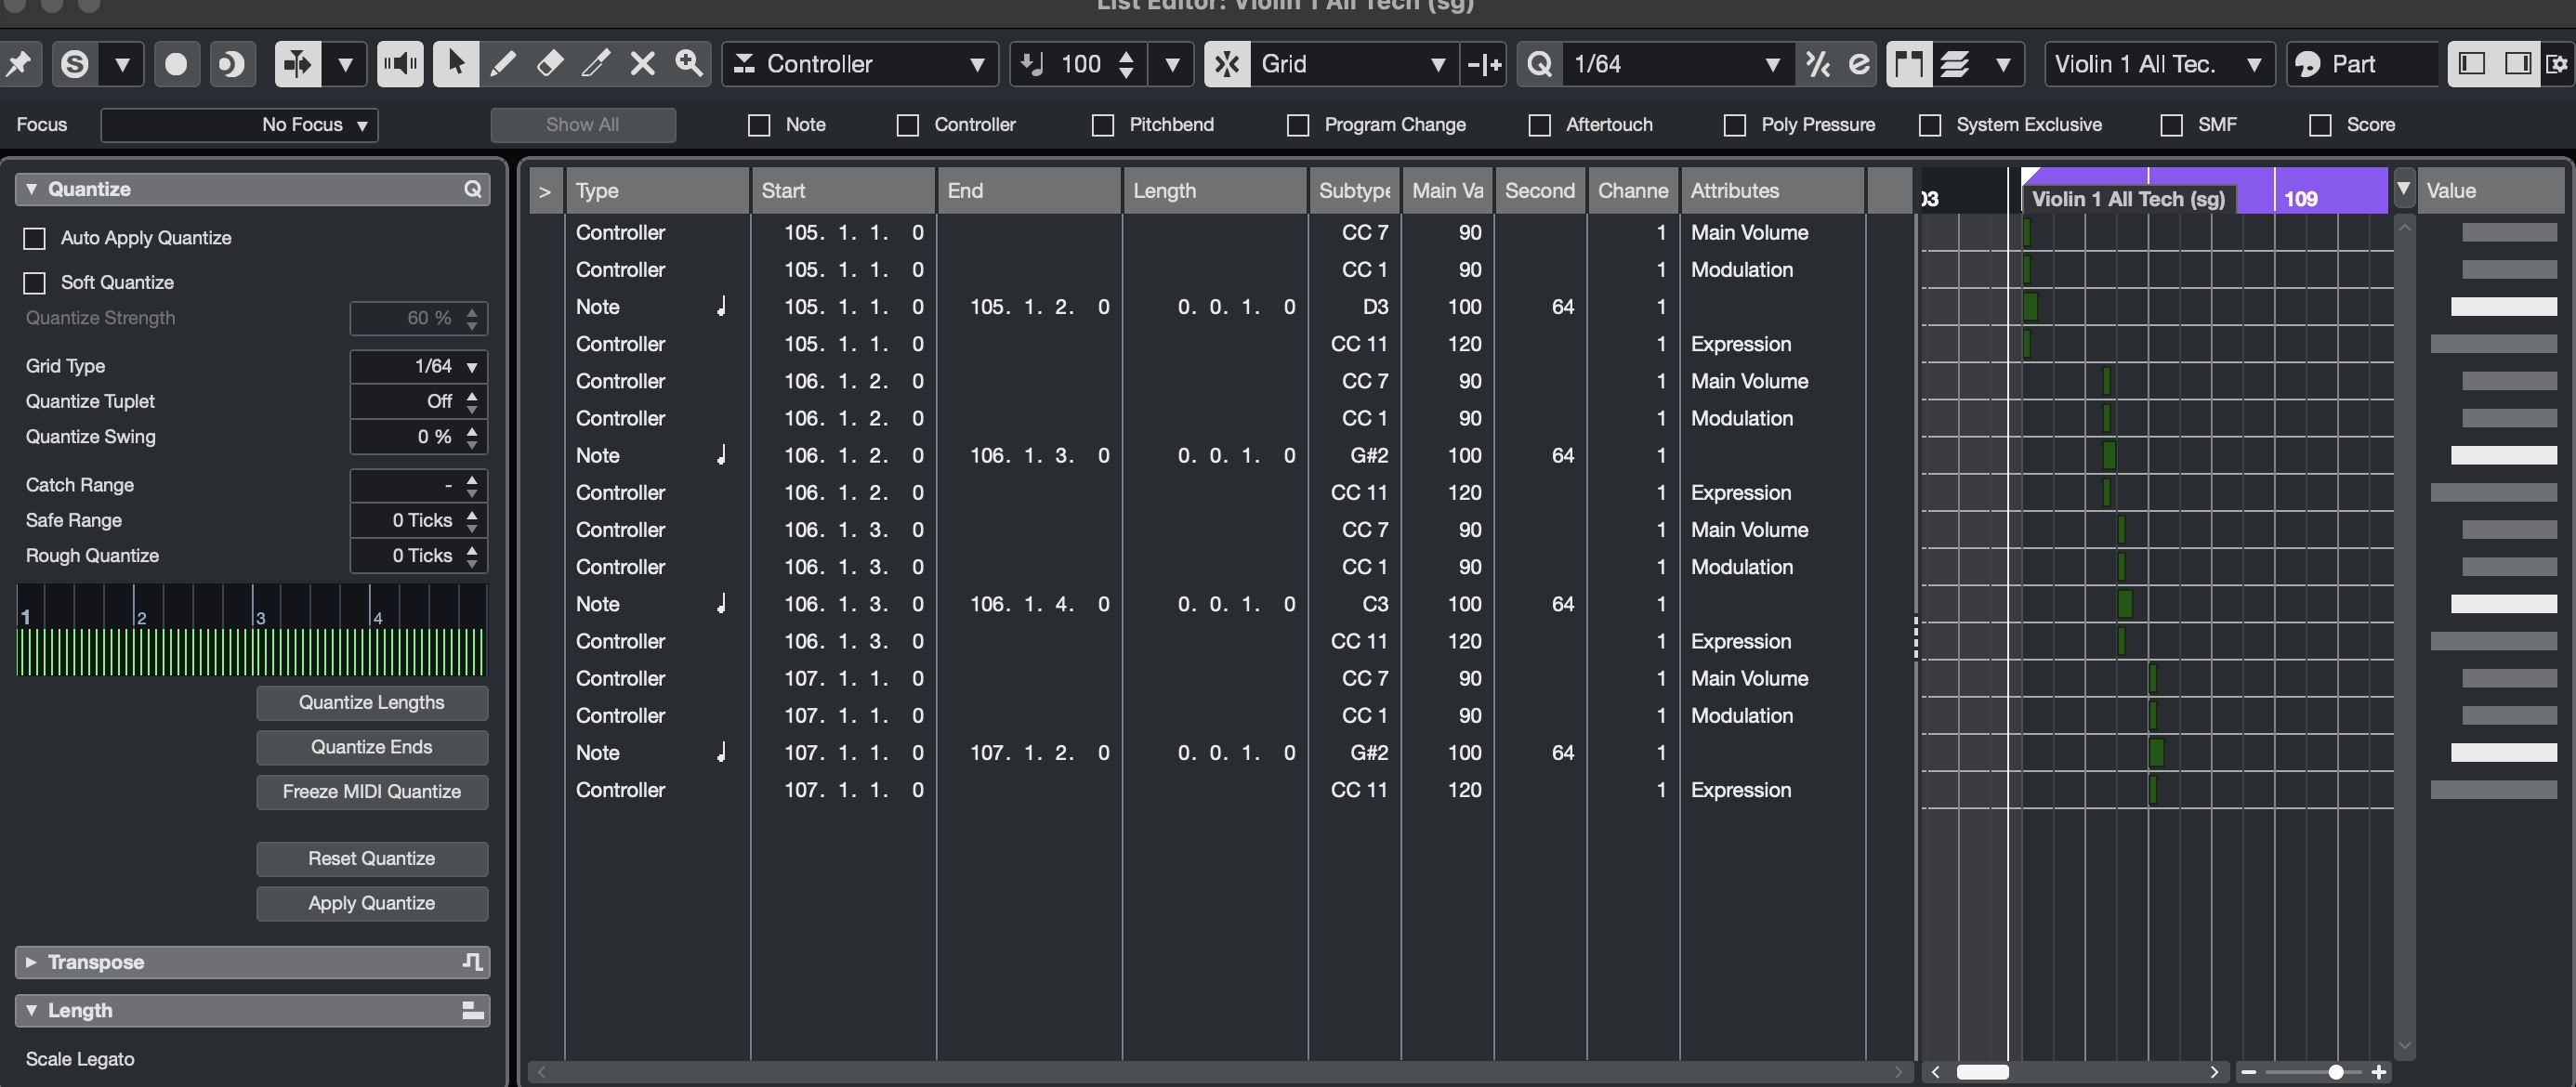Check the Program Change filter checkbox

click(1298, 125)
